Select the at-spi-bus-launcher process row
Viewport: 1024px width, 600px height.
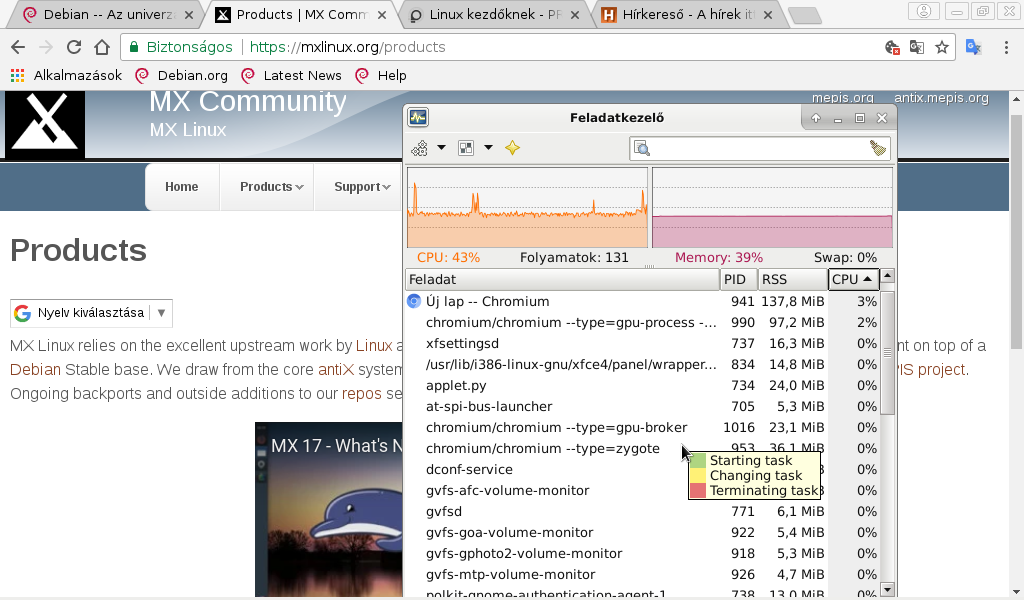[642, 406]
